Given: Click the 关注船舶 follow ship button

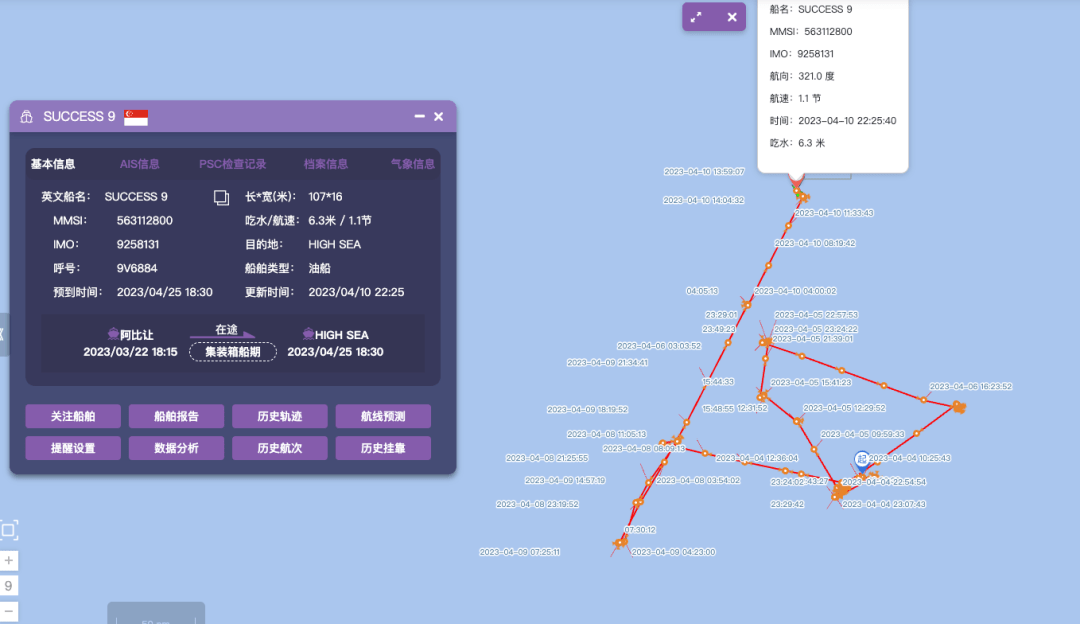Looking at the screenshot, I should pos(73,416).
